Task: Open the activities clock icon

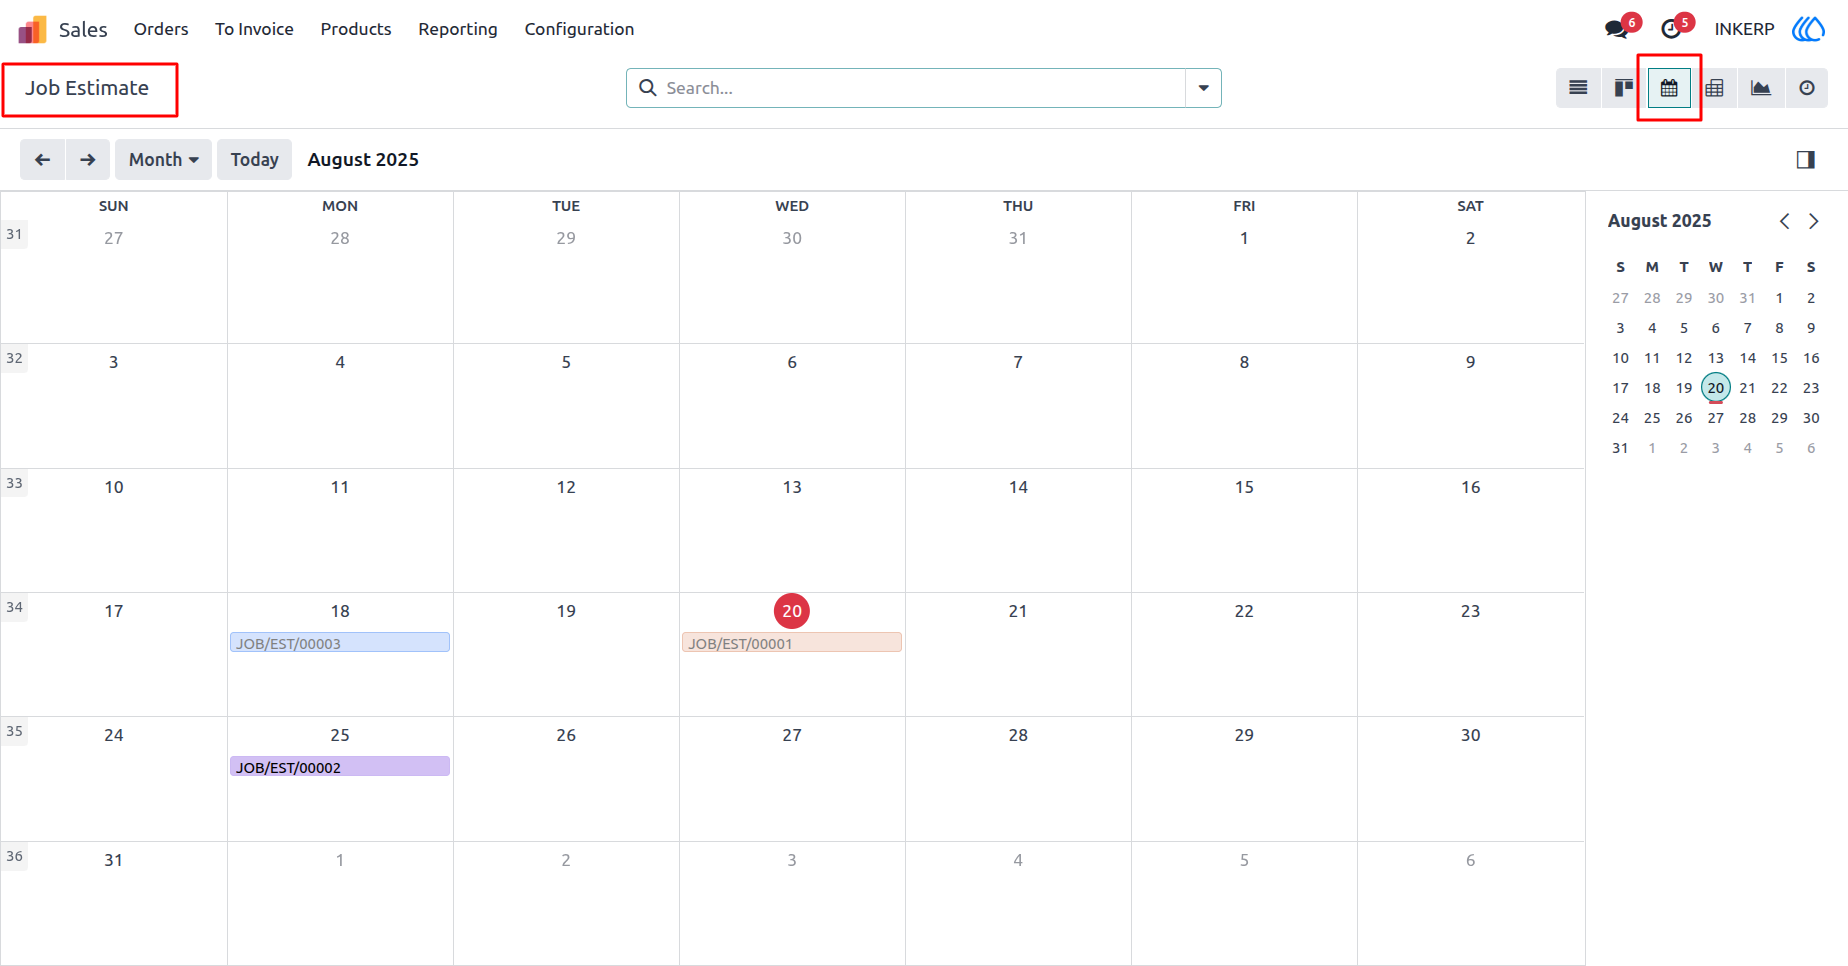Action: (1671, 29)
